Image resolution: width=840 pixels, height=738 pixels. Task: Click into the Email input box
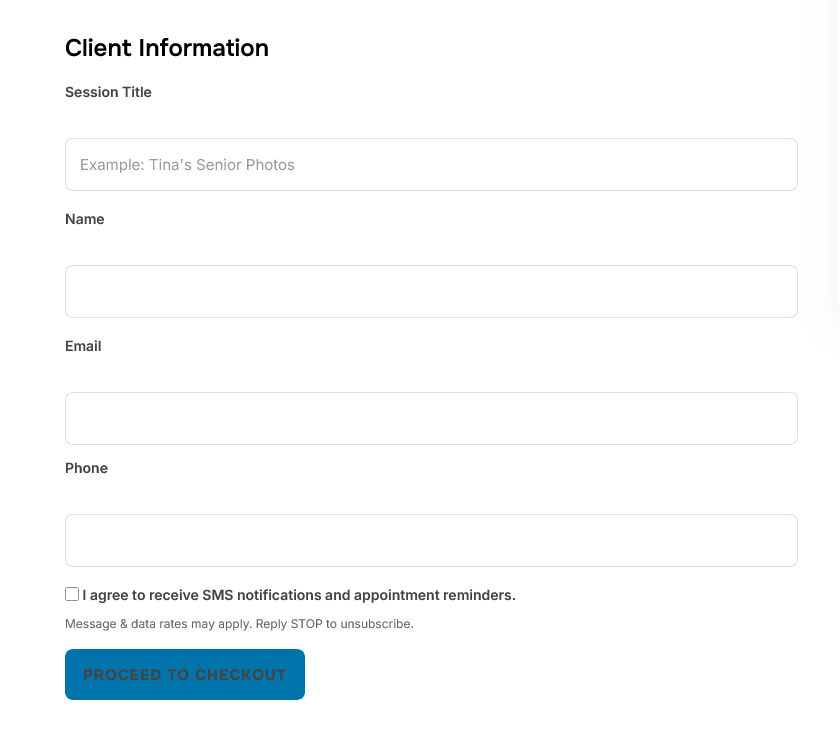pyautogui.click(x=431, y=418)
